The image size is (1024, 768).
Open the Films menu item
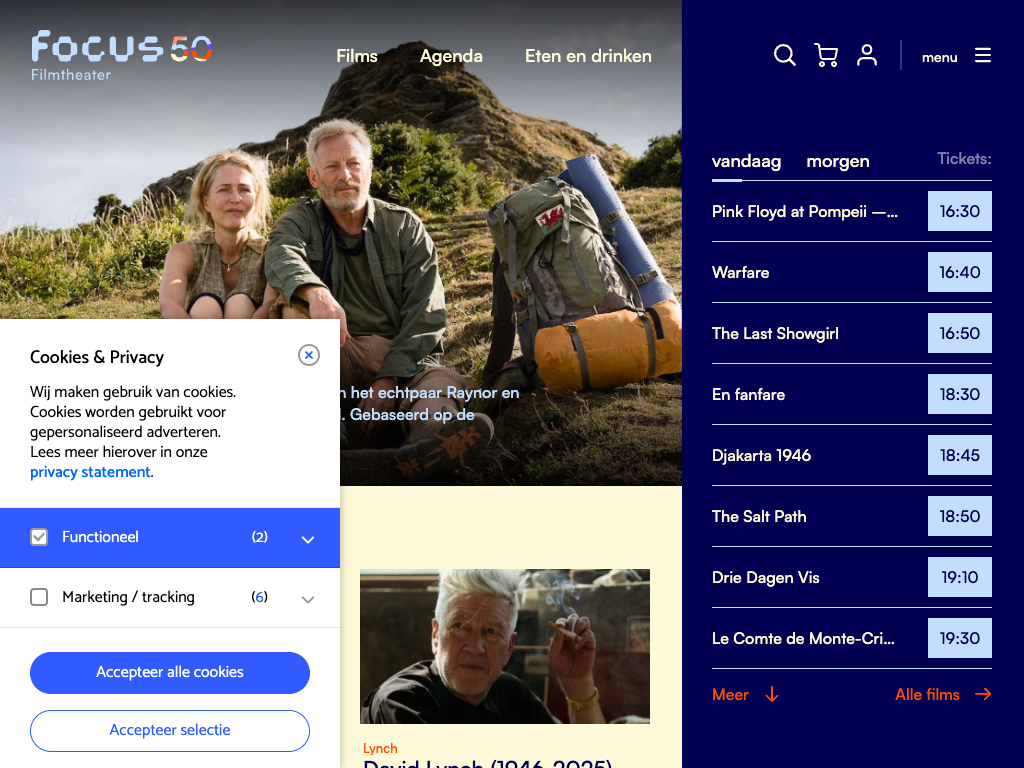point(357,56)
